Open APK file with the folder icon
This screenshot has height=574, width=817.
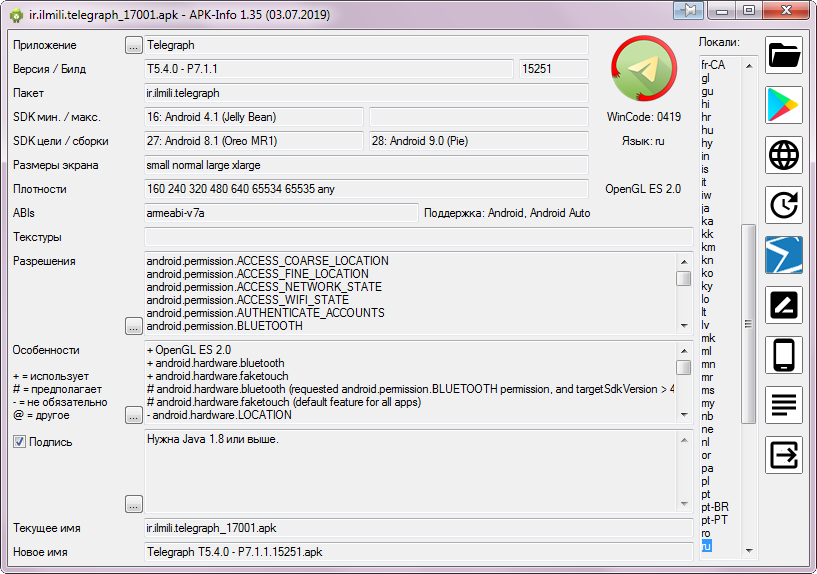click(x=784, y=55)
